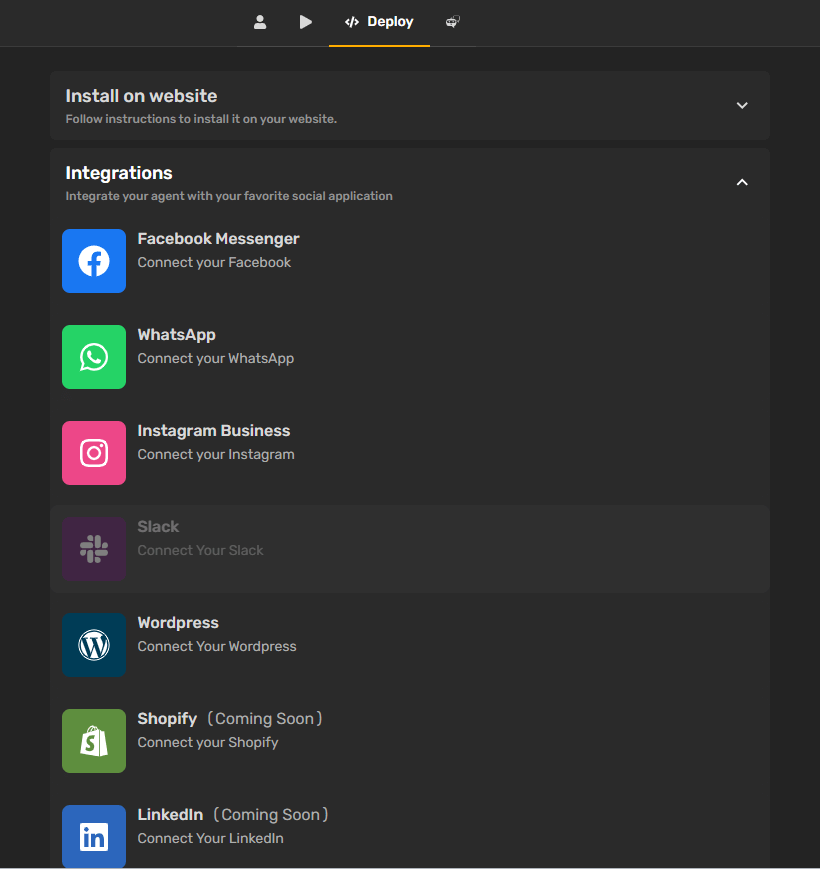Open the play preview tab
This screenshot has width=820, height=869.
(x=305, y=22)
